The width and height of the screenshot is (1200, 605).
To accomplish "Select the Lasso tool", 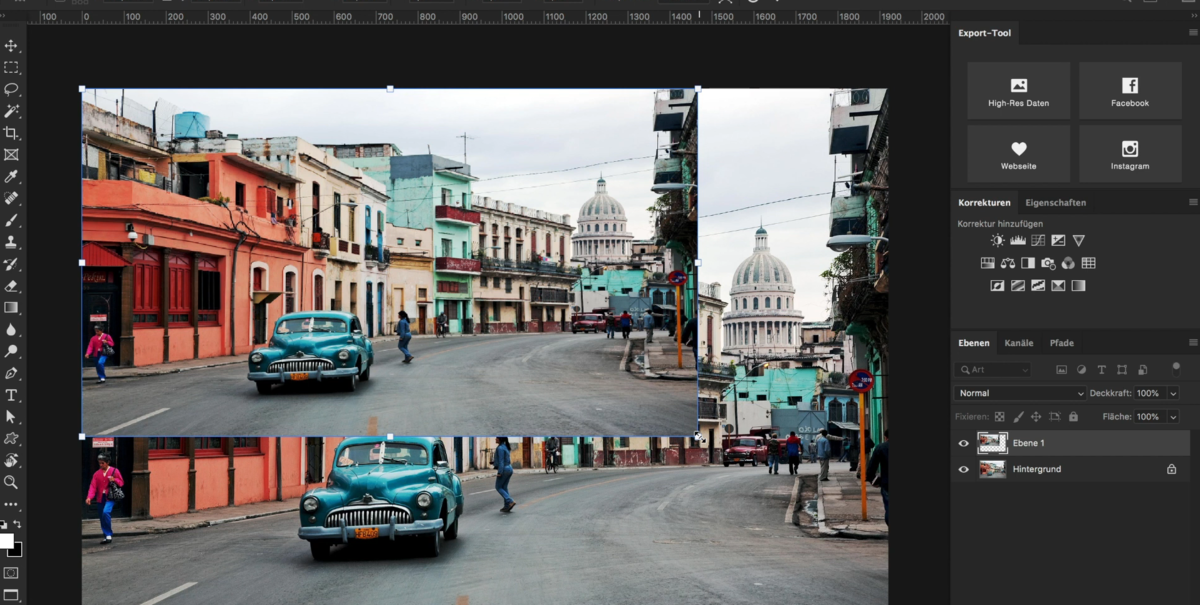I will (12, 88).
